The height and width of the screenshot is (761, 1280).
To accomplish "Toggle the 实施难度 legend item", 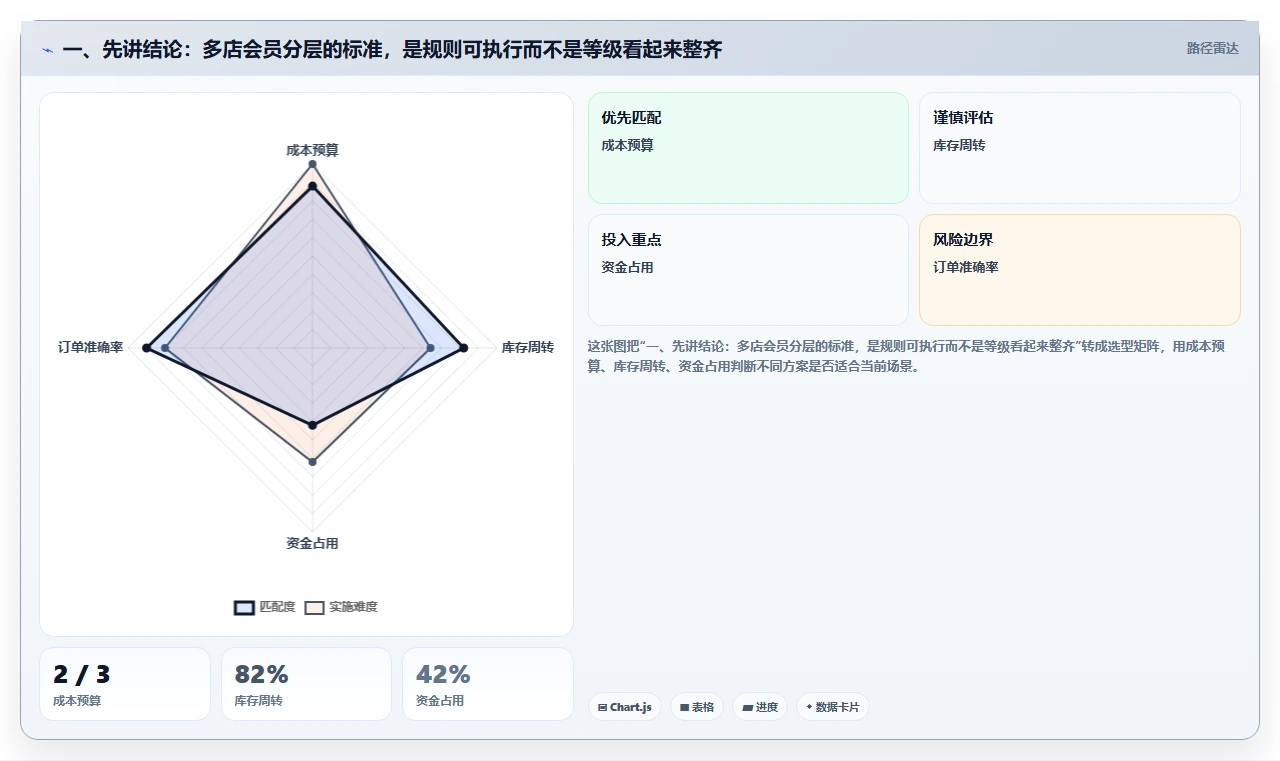I will (341, 607).
